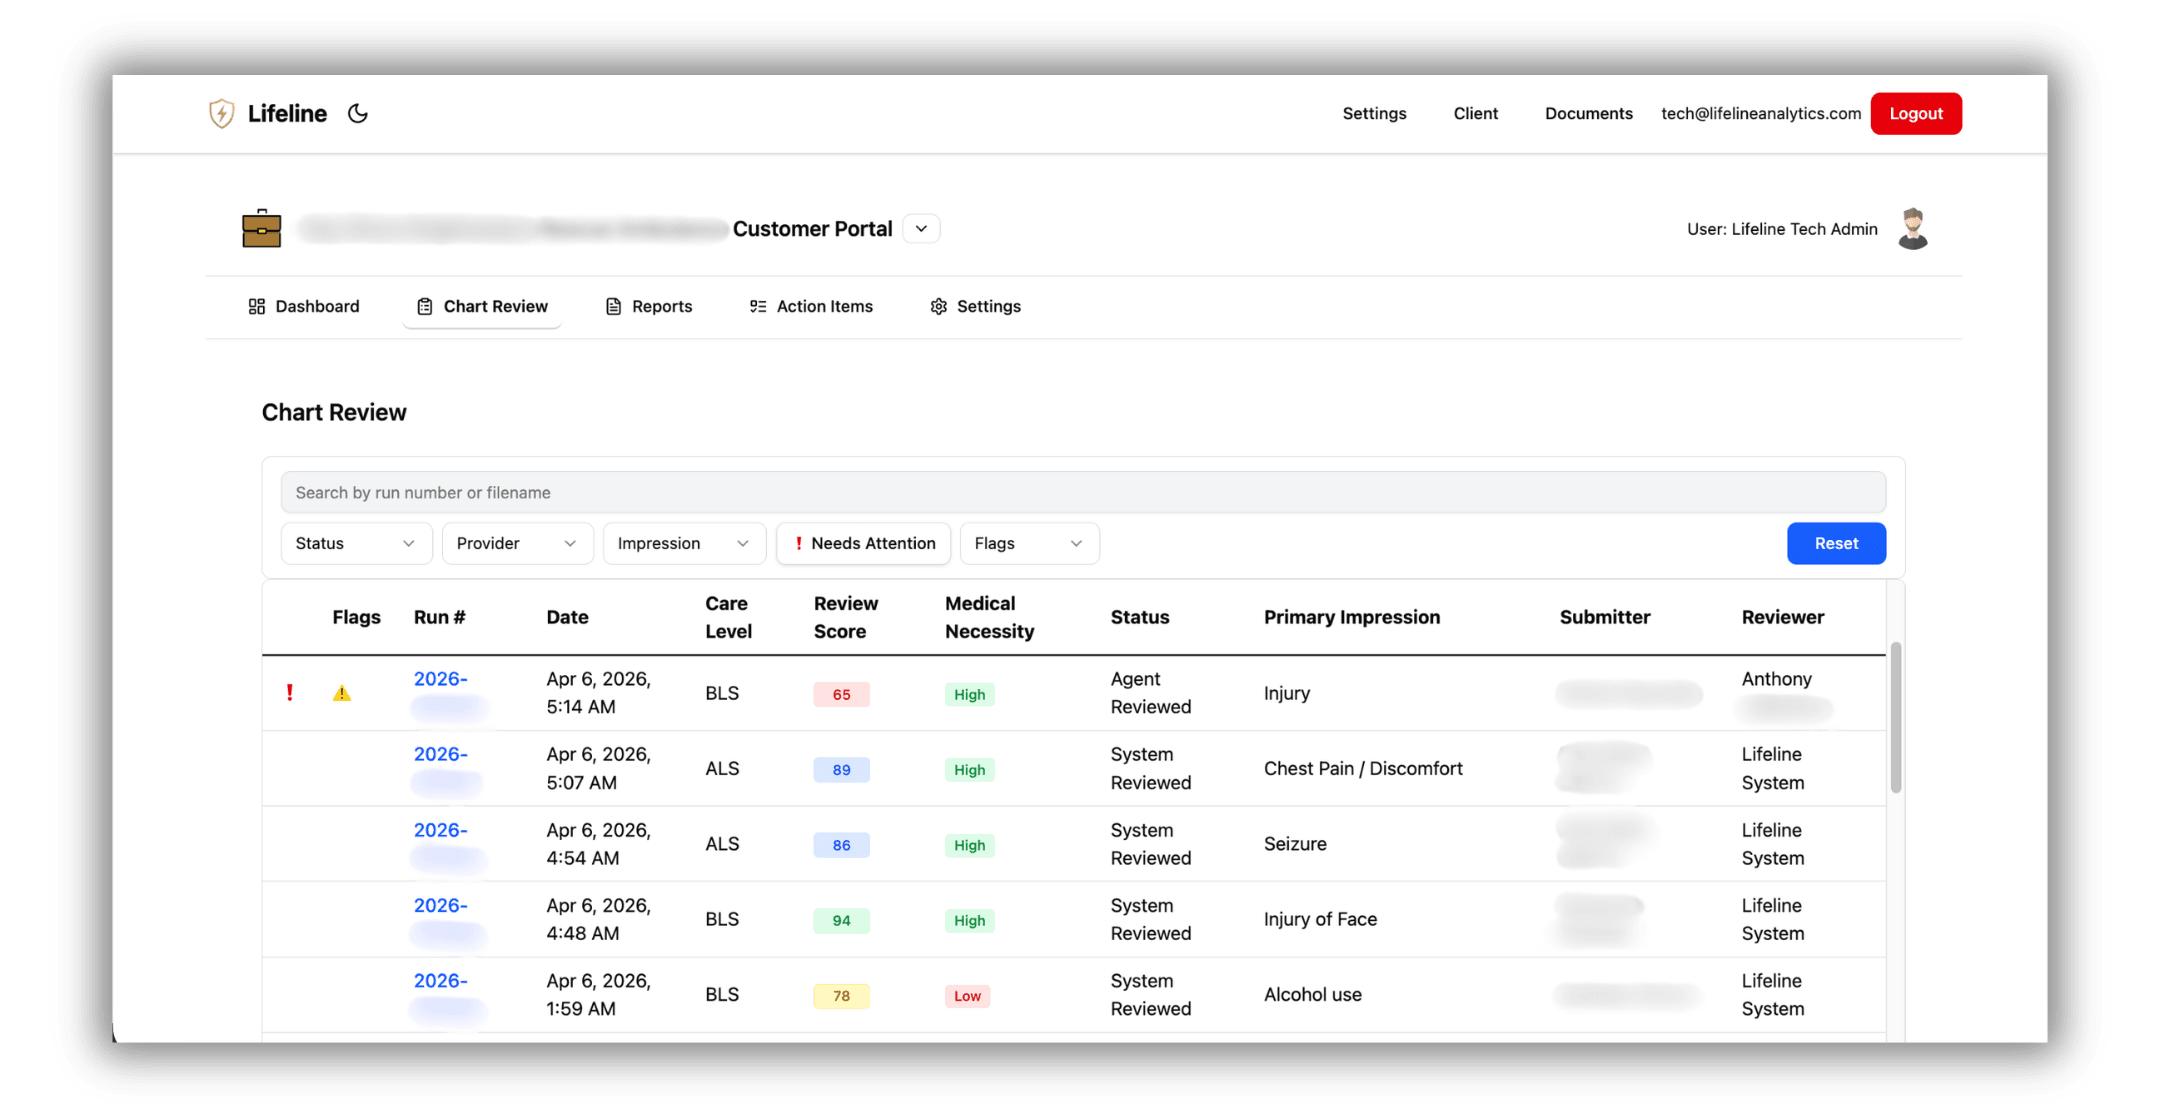This screenshot has width=2160, height=1118.
Task: Click the briefcase icon next to Customer Portal
Action: [x=261, y=228]
